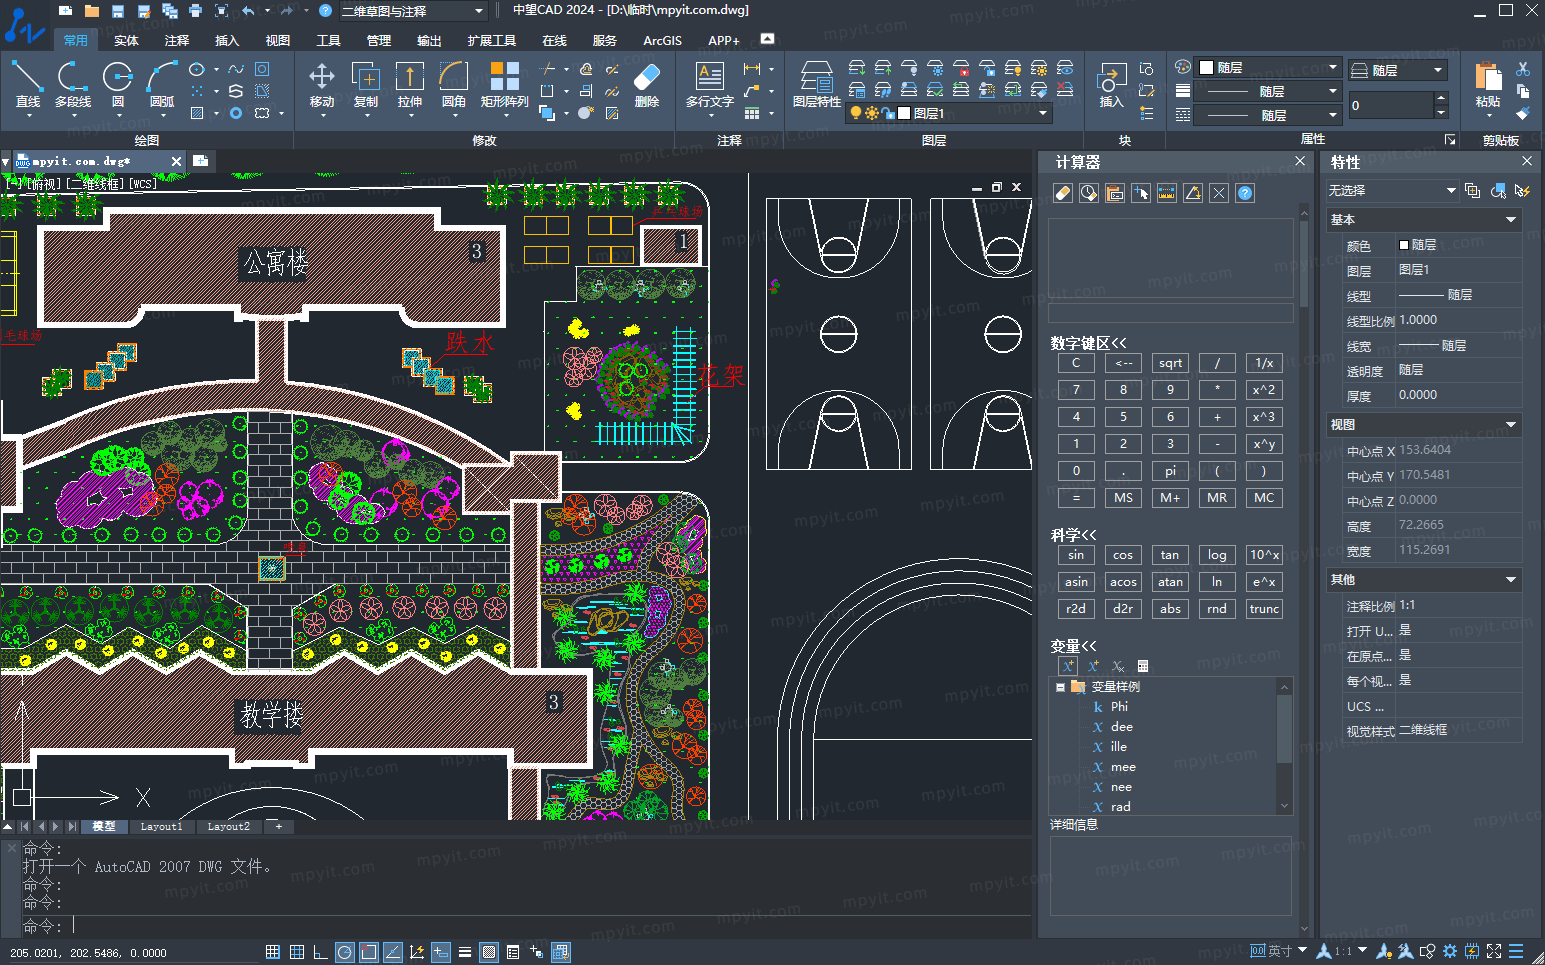The width and height of the screenshot is (1545, 965).
Task: Switch to the Layout1 tab
Action: 161,826
